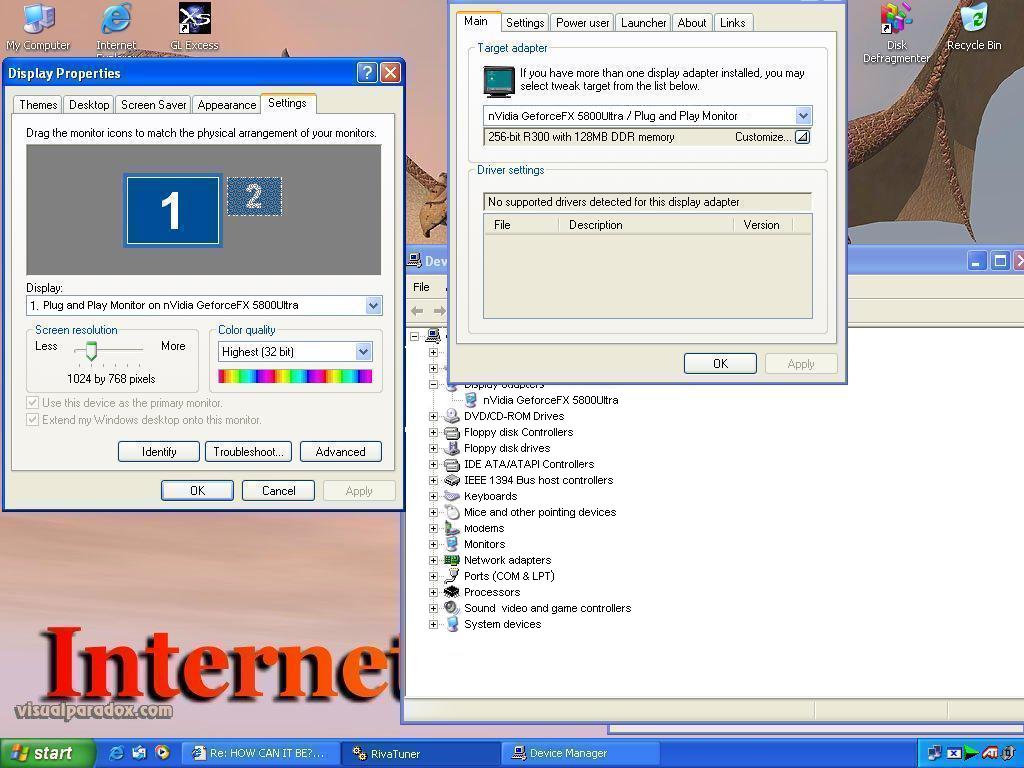Expand the Monitors tree node
Viewport: 1024px width, 768px height.
coord(433,544)
